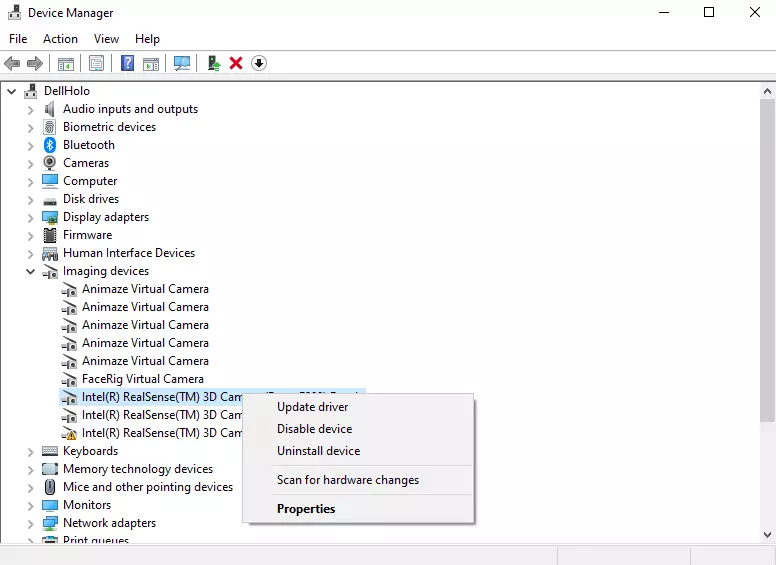
Task: Click the Keyboards category icon
Action: (x=49, y=451)
